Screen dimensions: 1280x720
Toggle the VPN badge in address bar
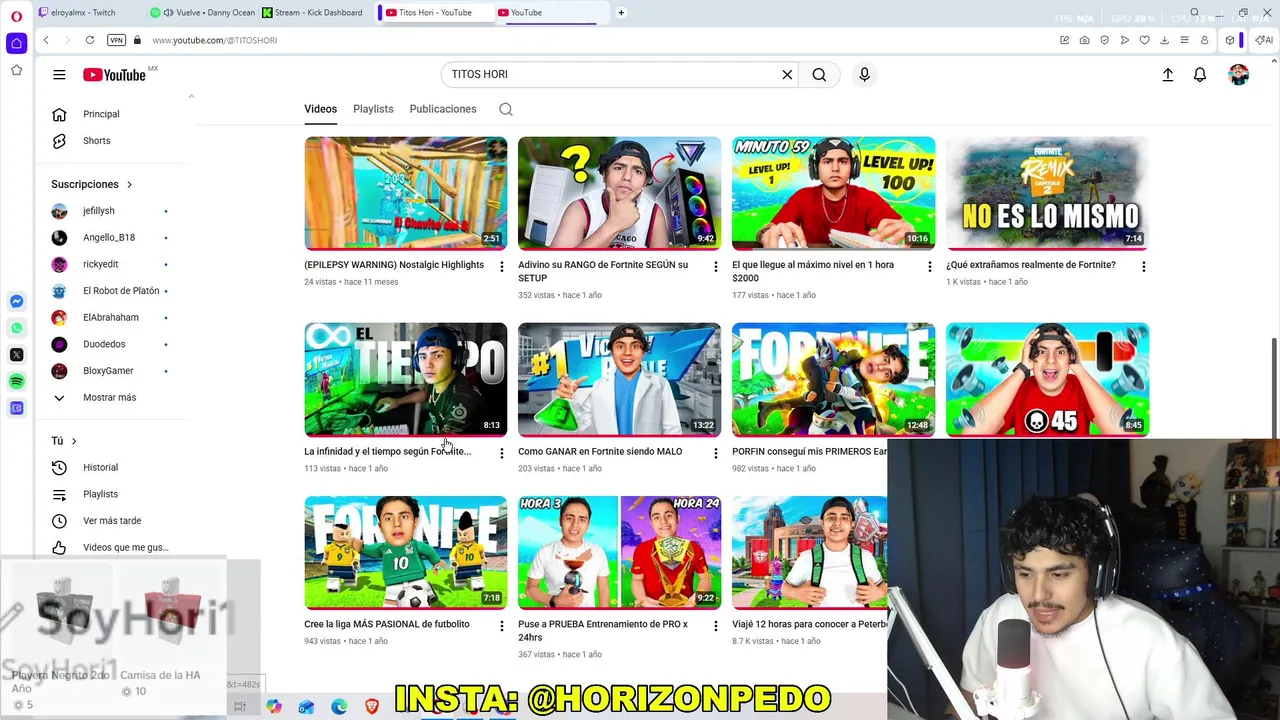point(116,40)
